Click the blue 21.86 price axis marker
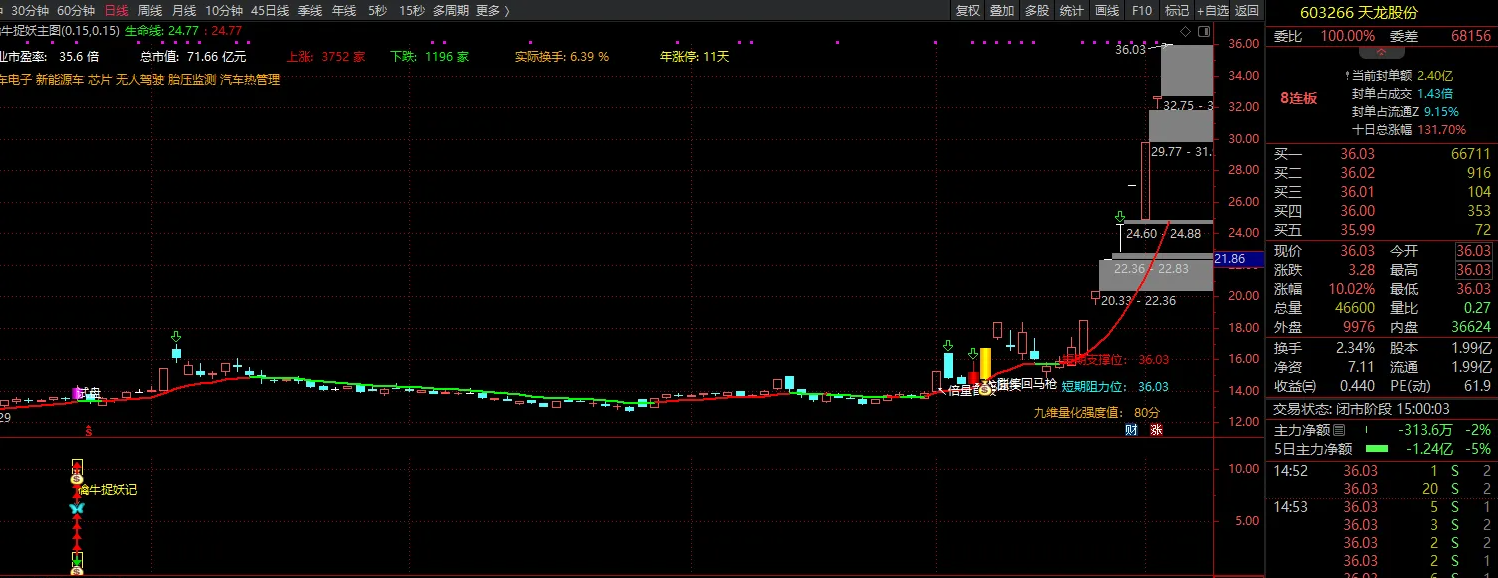Screen dimensions: 1498x578 (x=1228, y=259)
